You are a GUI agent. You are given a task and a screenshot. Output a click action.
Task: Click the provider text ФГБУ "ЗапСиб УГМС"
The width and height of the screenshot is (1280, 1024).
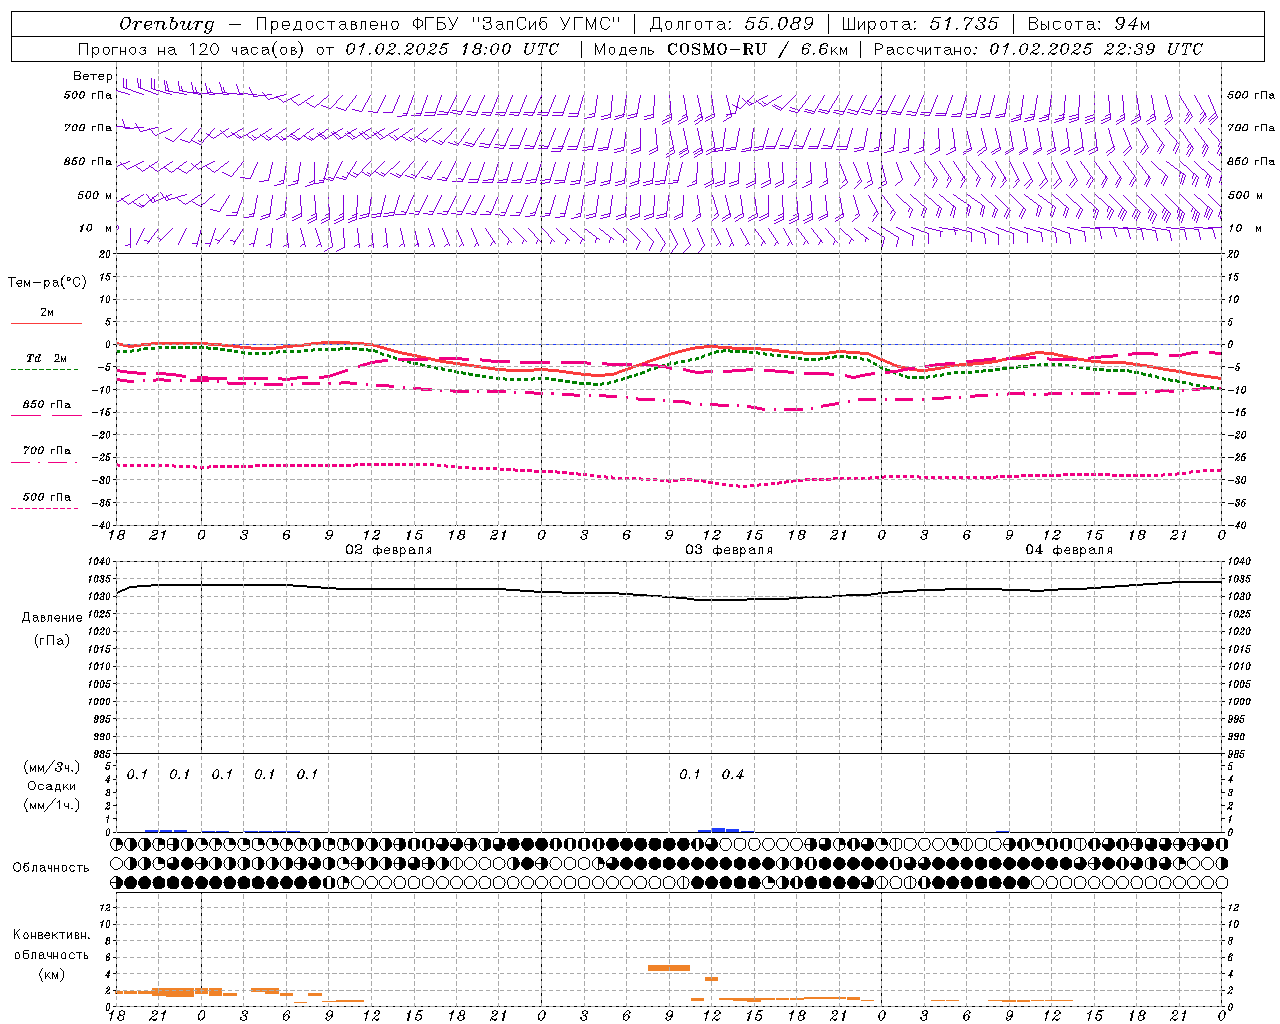[516, 24]
